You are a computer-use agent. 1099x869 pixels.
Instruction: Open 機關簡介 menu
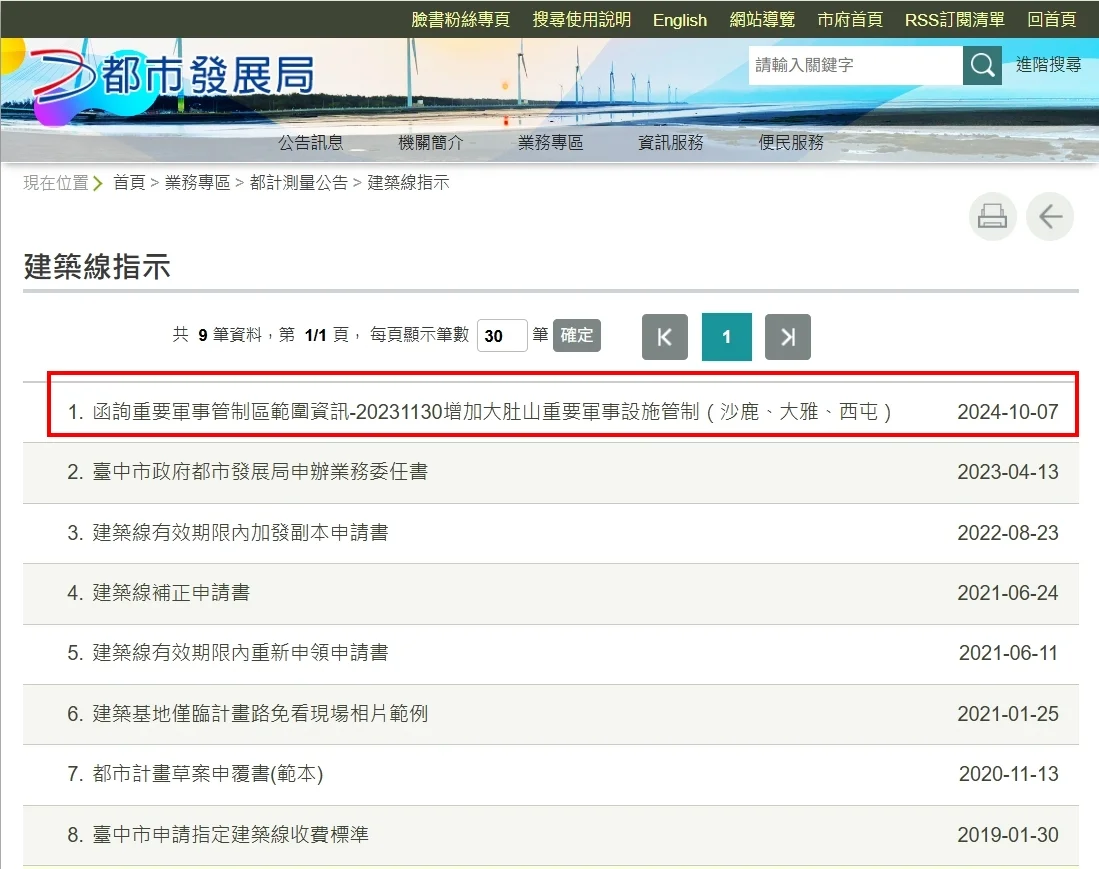pyautogui.click(x=431, y=142)
